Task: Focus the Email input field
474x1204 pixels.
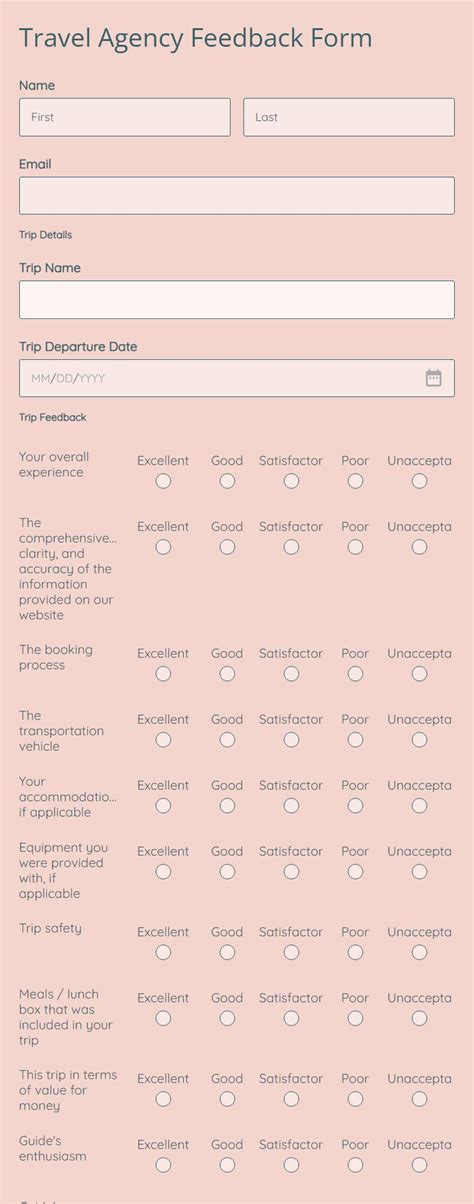Action: pos(237,196)
